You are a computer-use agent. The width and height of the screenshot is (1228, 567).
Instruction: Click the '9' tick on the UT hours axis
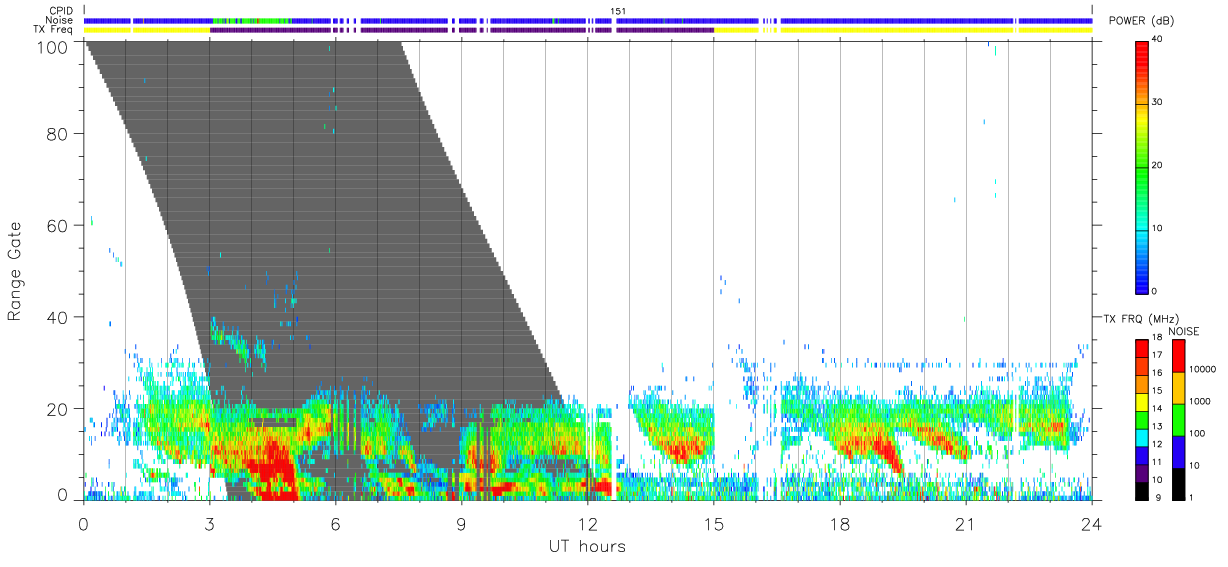pos(461,522)
